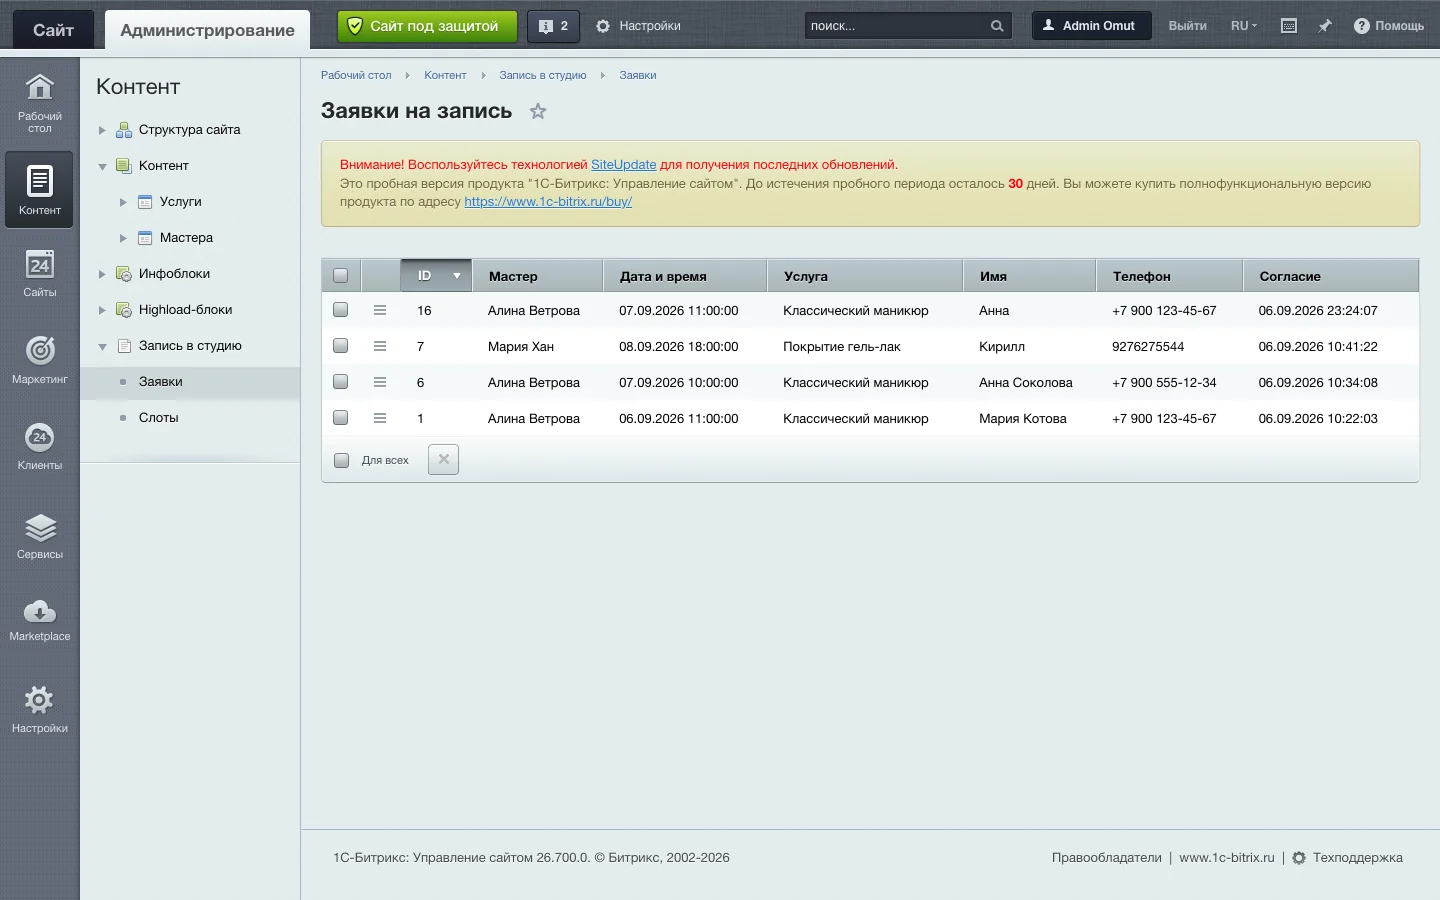Open the Marketplace sidebar icon
The height and width of the screenshot is (900, 1440).
tap(39, 620)
